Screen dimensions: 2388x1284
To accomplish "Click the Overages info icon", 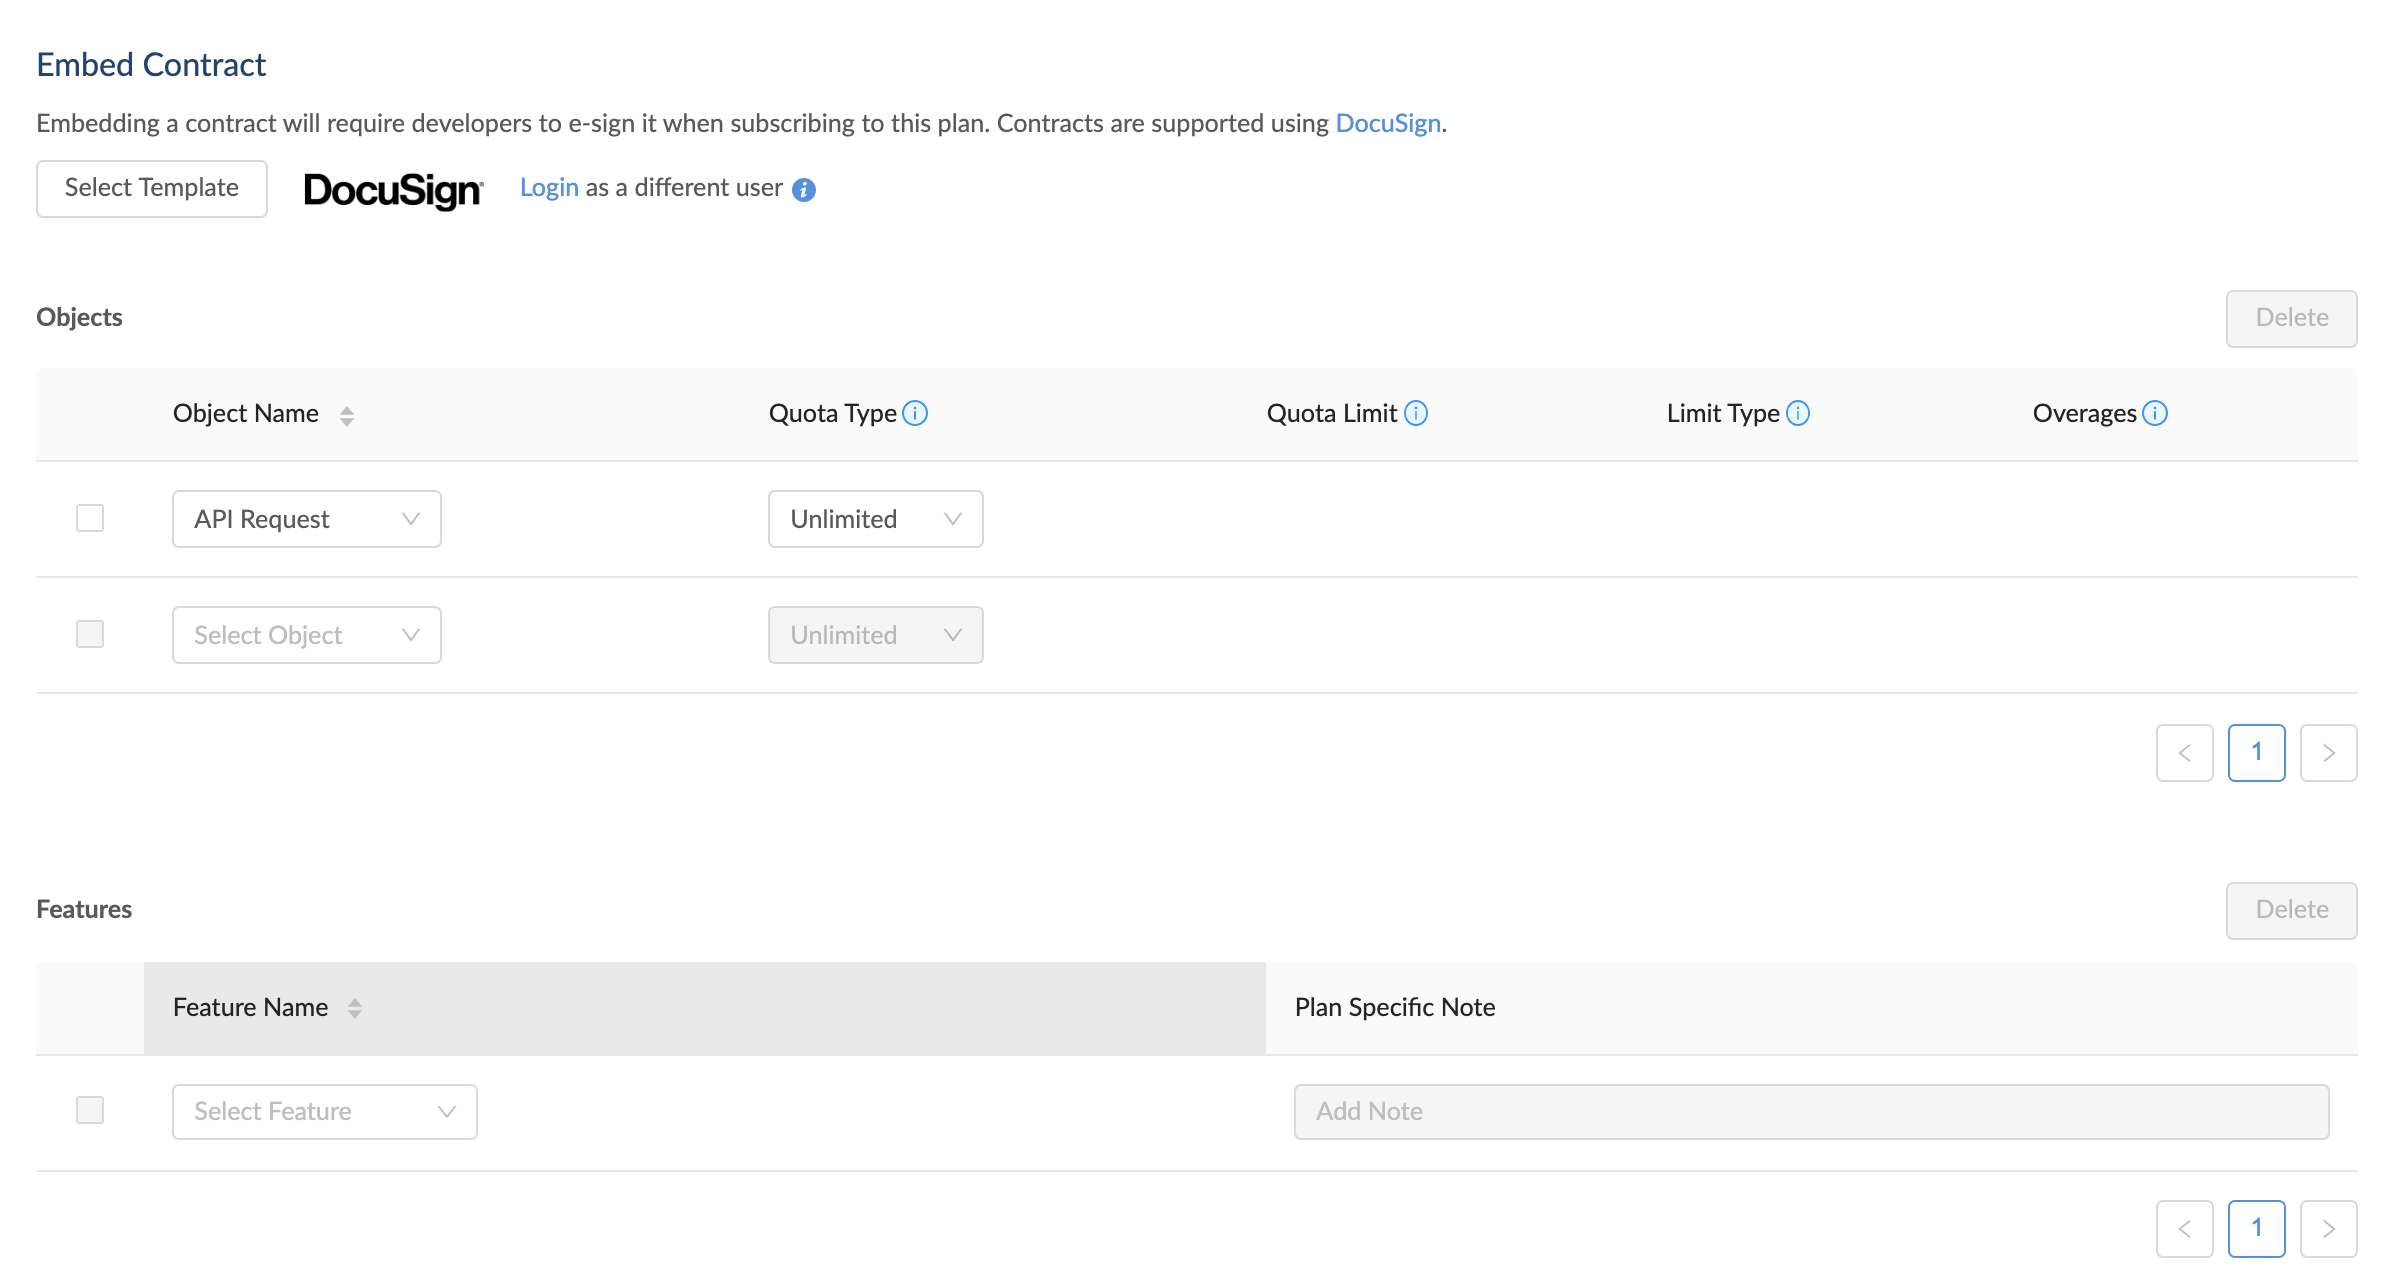I will [x=2155, y=413].
